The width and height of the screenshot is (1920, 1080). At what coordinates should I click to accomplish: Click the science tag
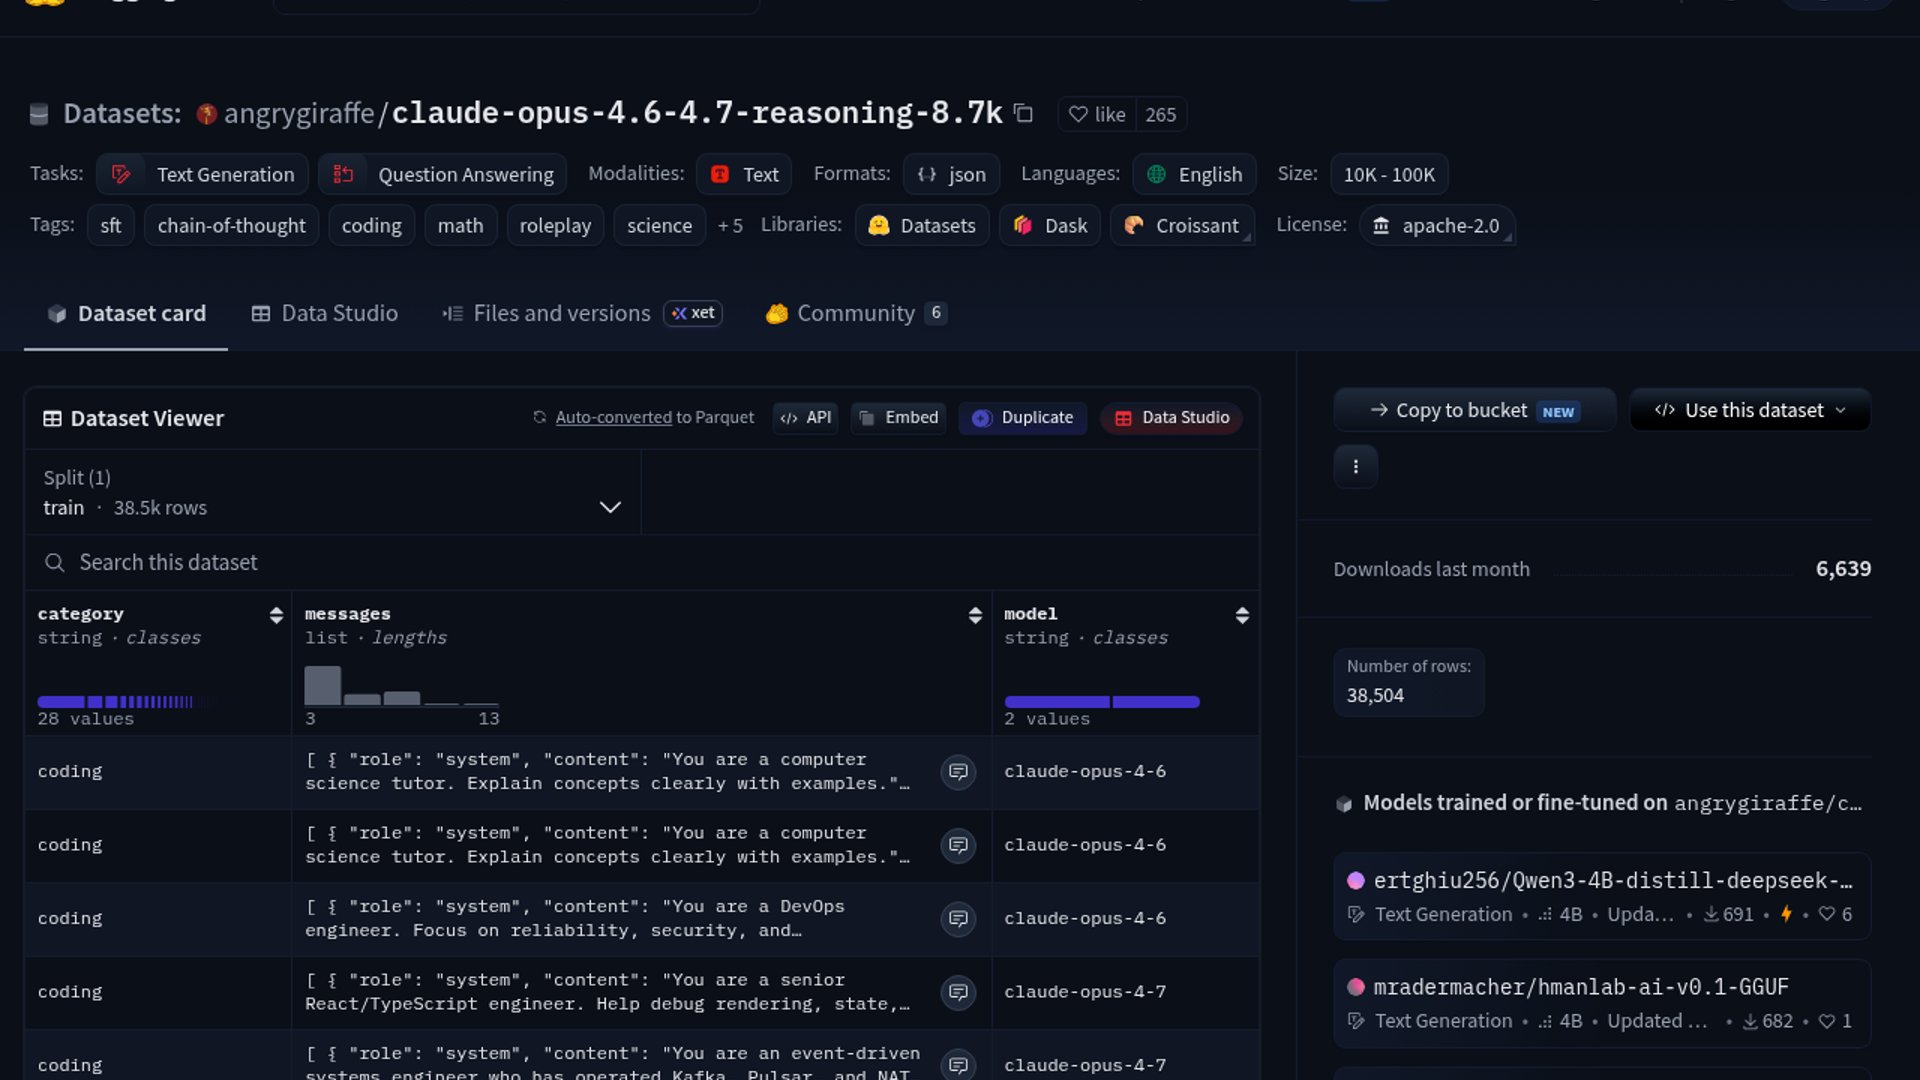coord(659,225)
